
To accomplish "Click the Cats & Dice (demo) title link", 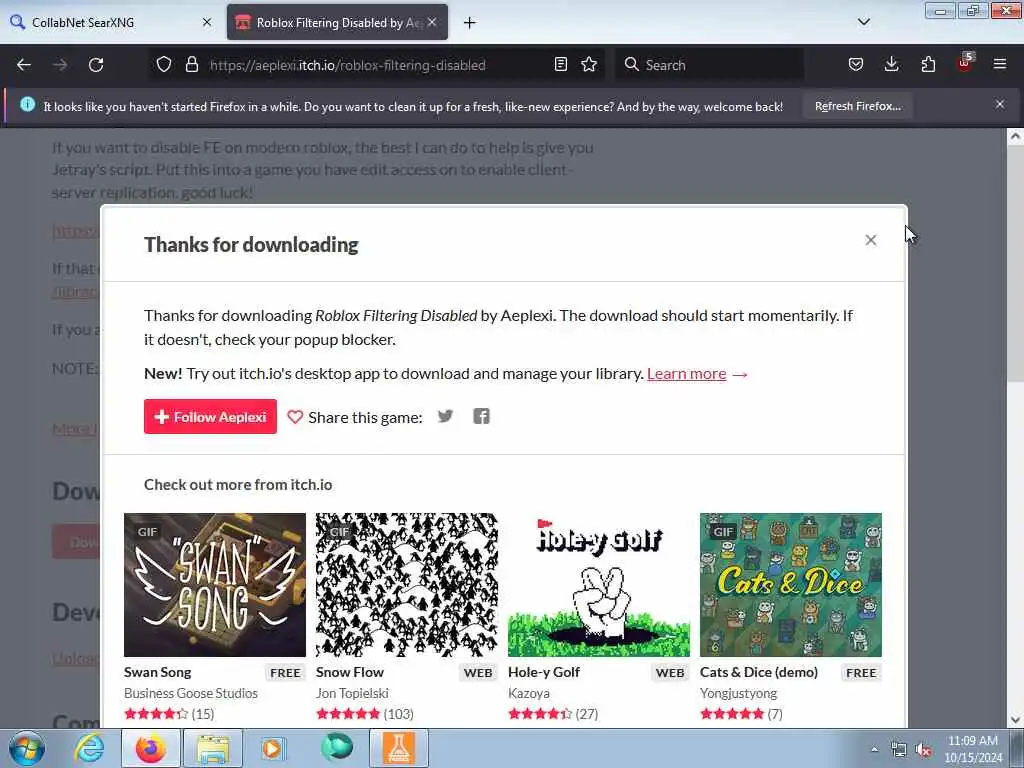I will [759, 672].
